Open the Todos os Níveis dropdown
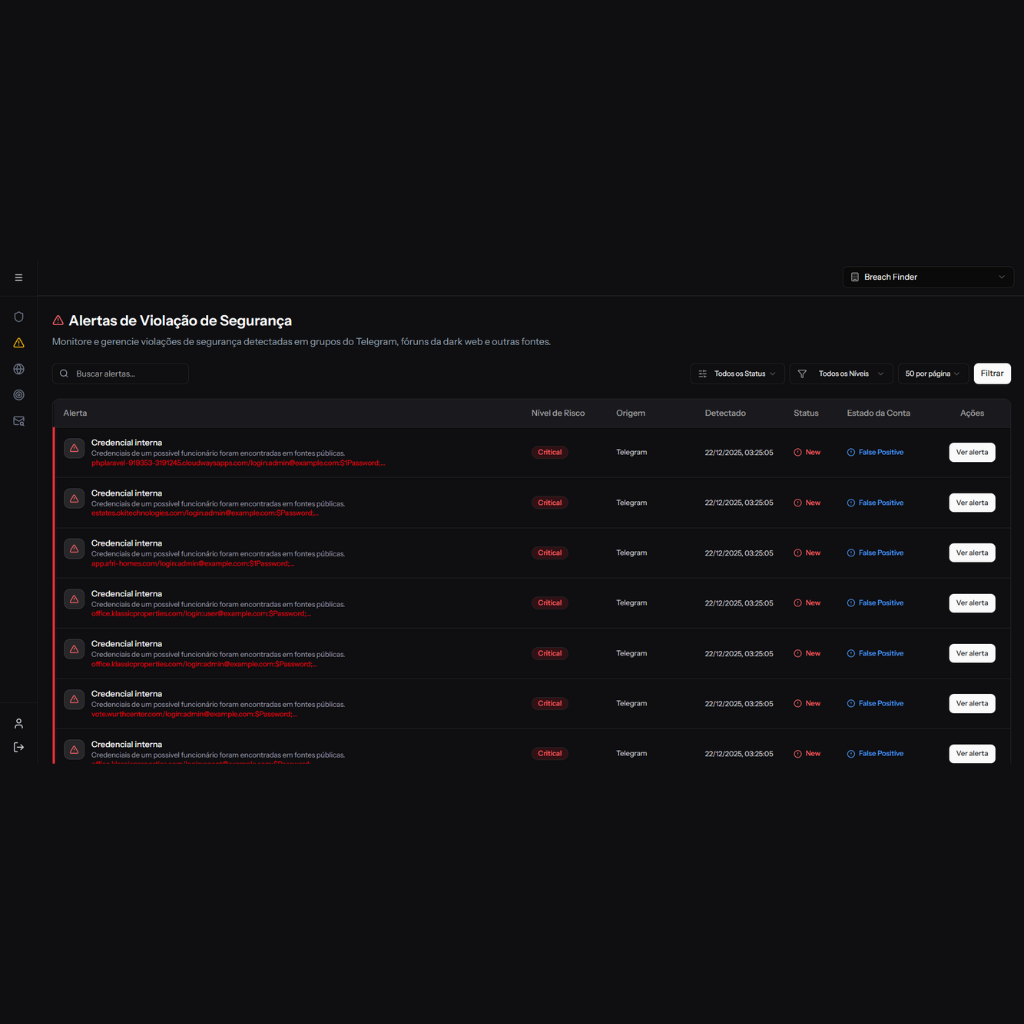The image size is (1024, 1024). tap(841, 373)
